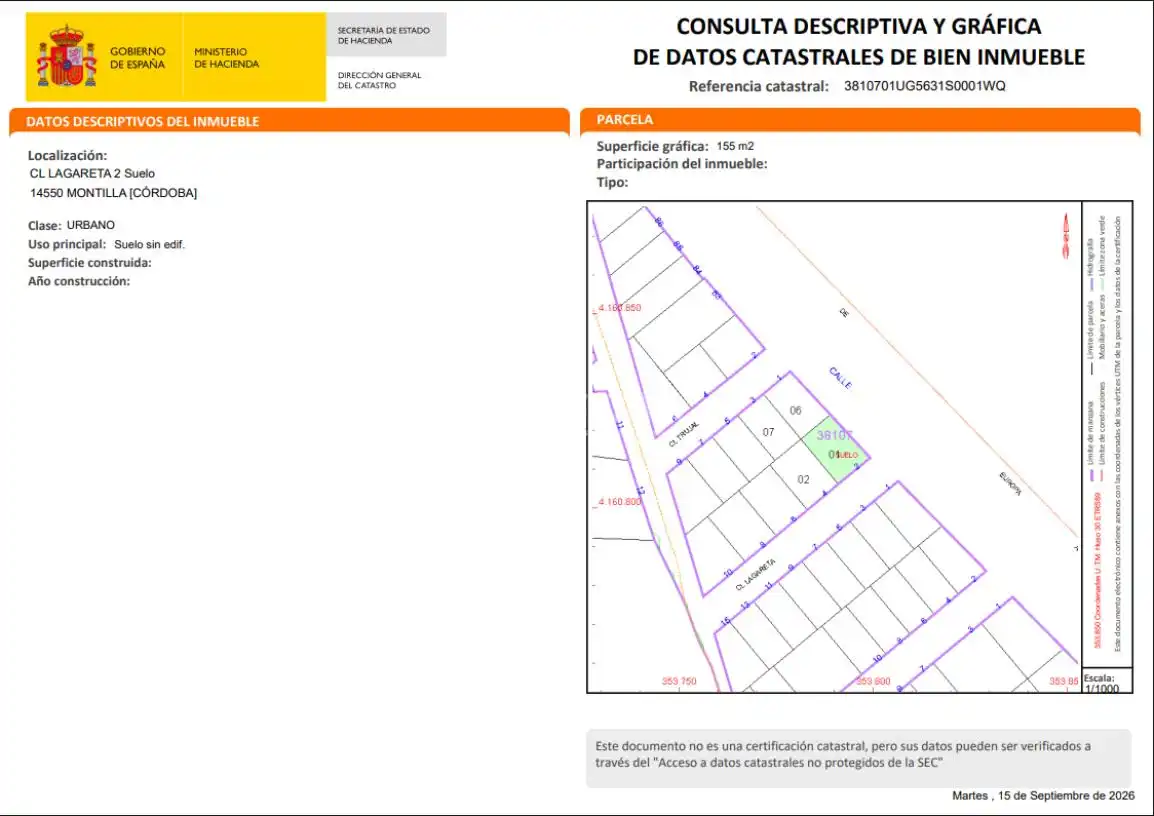Click the blue 'CALLE' label on the map
1154x816 pixels.
pos(840,377)
